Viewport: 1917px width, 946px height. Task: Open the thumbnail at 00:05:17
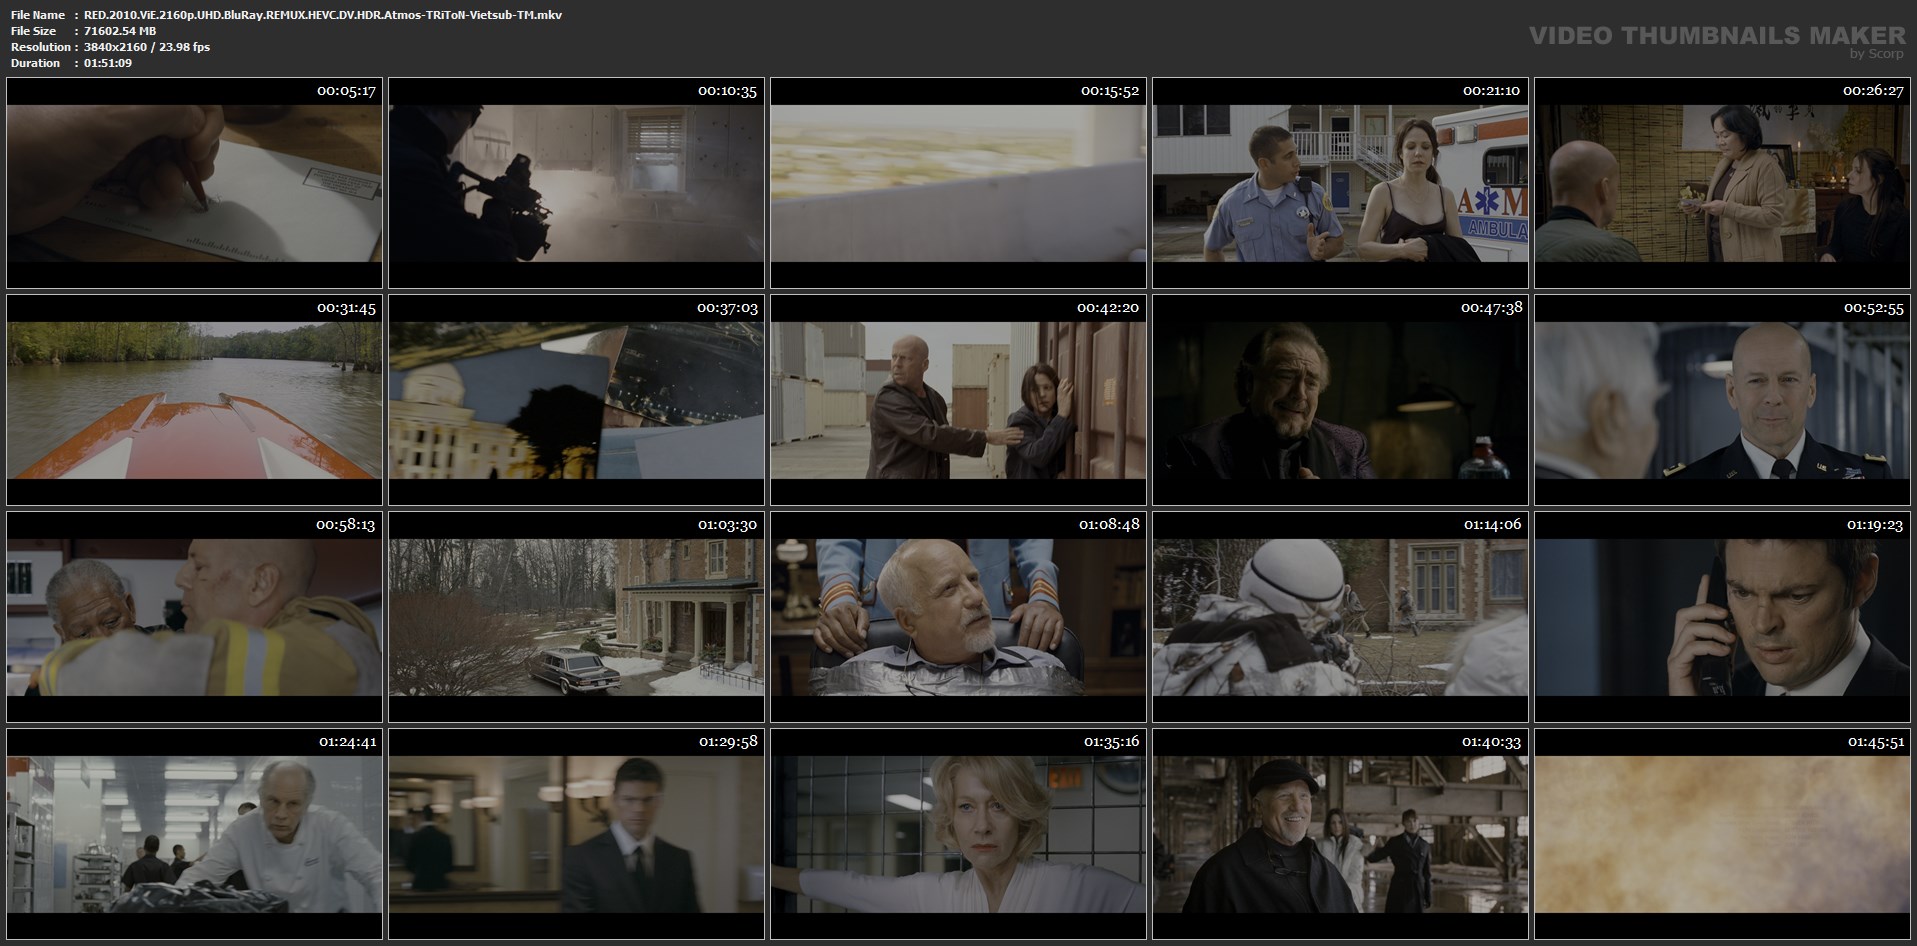(194, 183)
